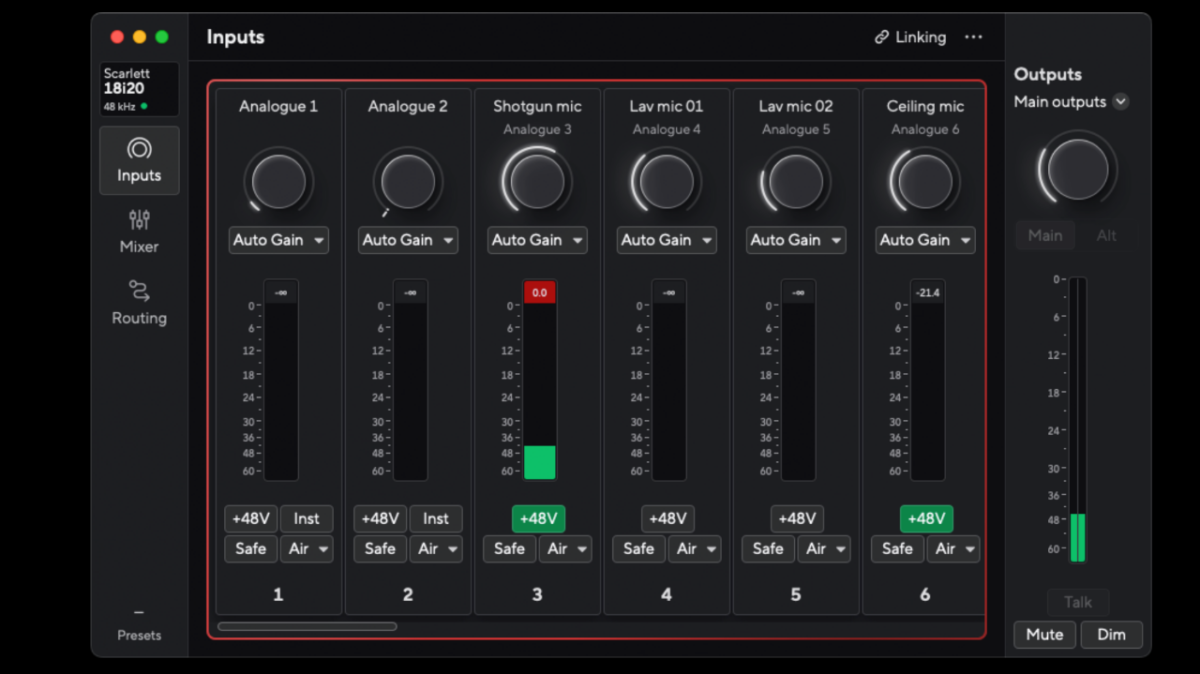Expand the Main outputs selector chevron

click(x=1121, y=102)
